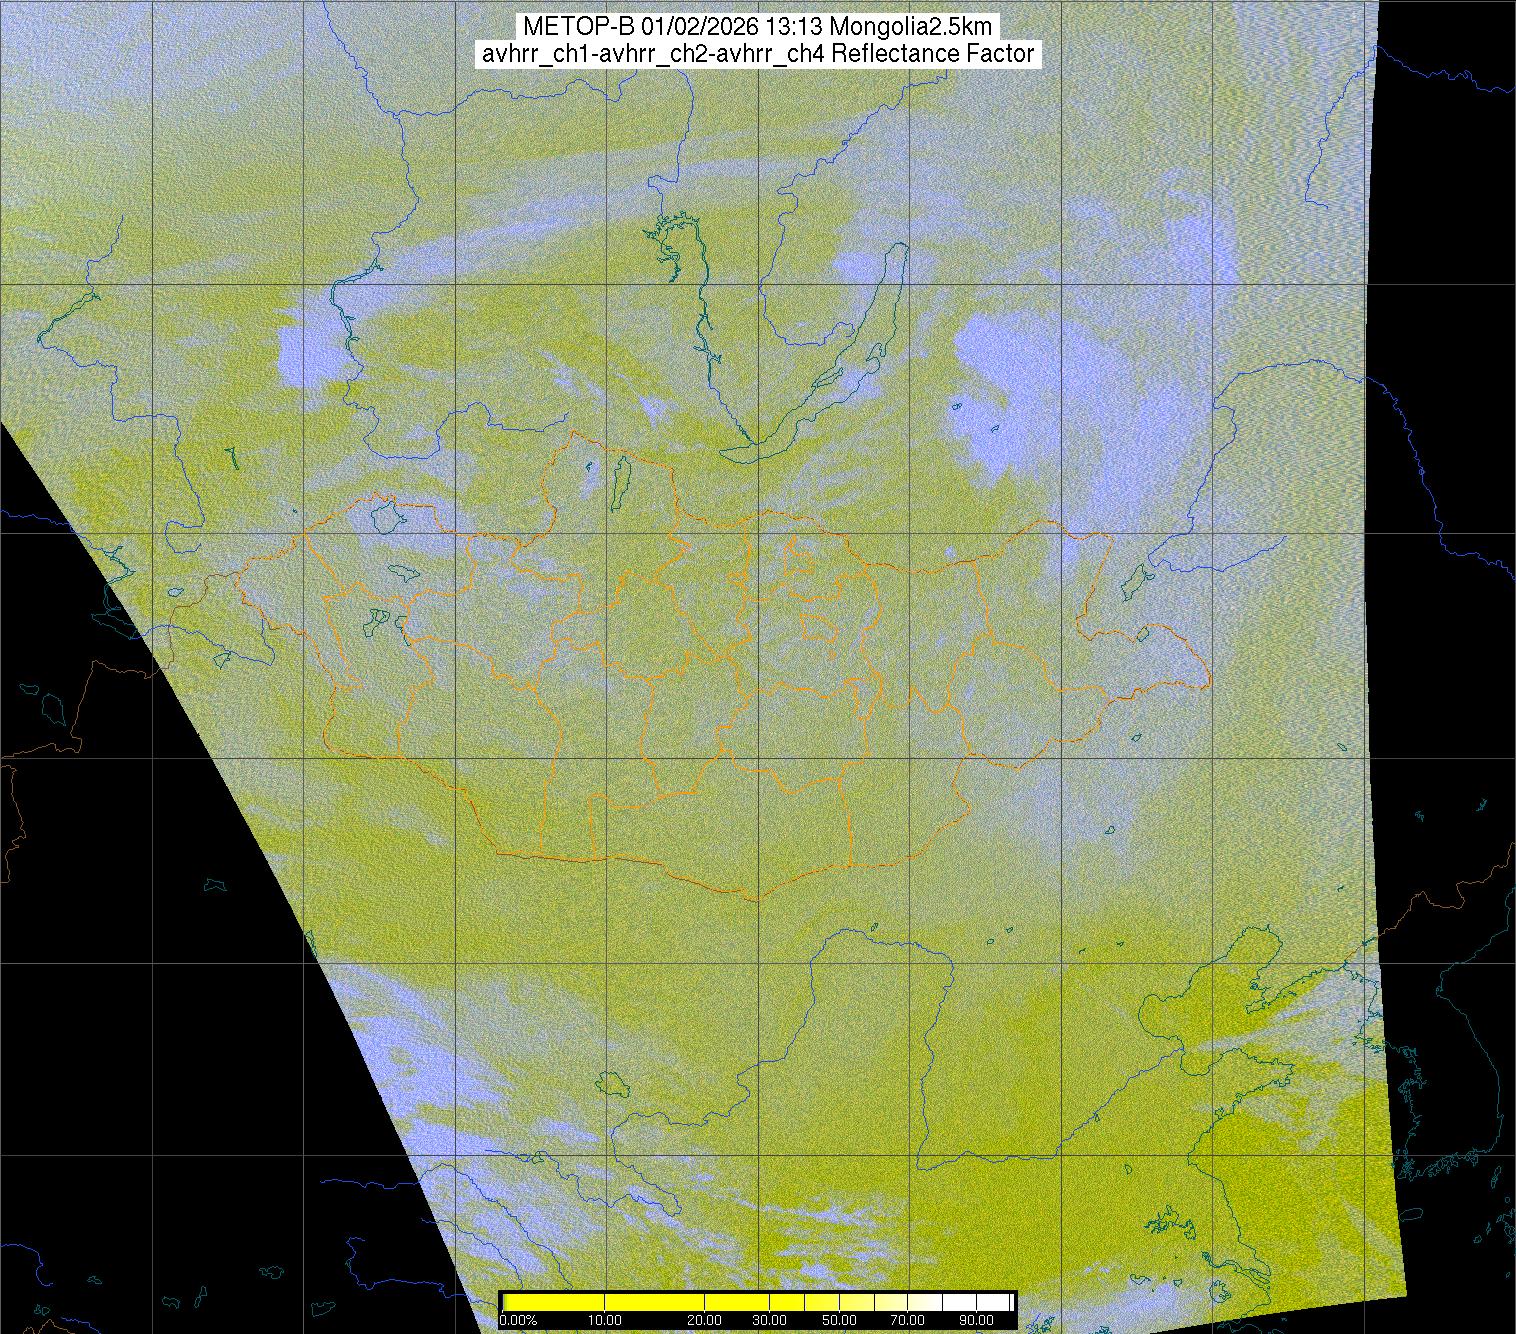This screenshot has width=1516, height=1334.
Task: Click the bright yellow start of colorbar
Action: (x=512, y=1302)
